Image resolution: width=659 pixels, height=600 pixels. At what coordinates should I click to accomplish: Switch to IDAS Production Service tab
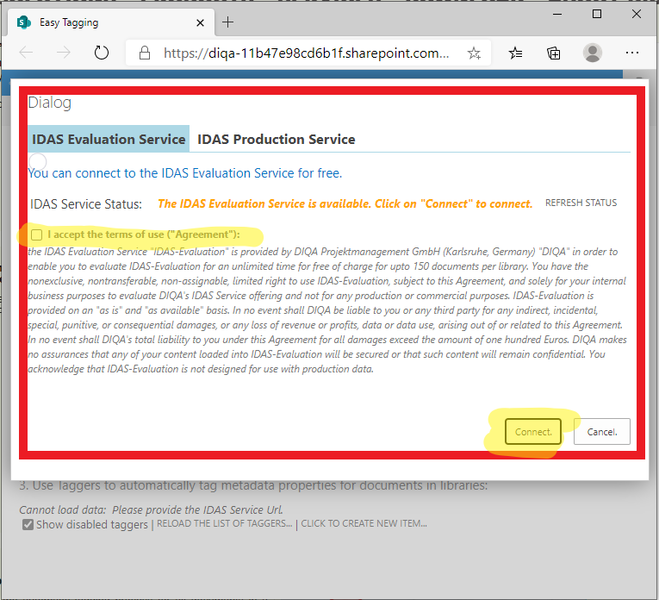pos(276,139)
